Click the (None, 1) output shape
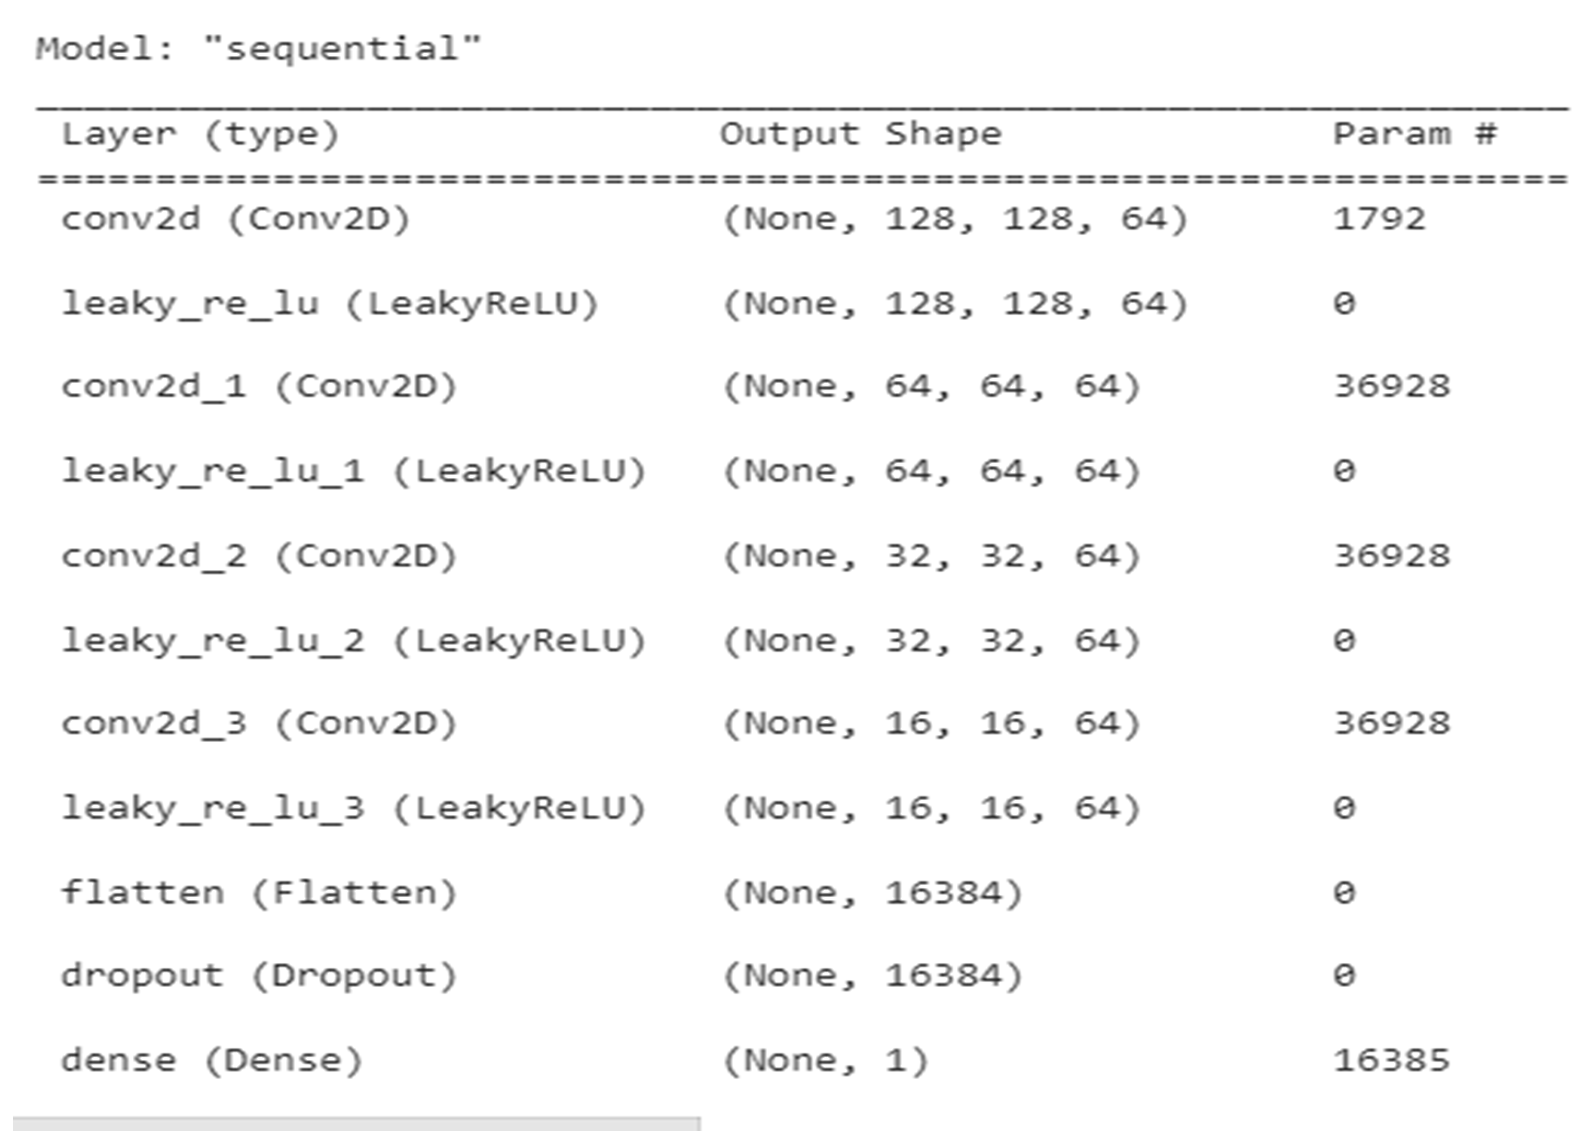Screen dimensions: 1589x1143 pyautogui.click(x=825, y=1060)
